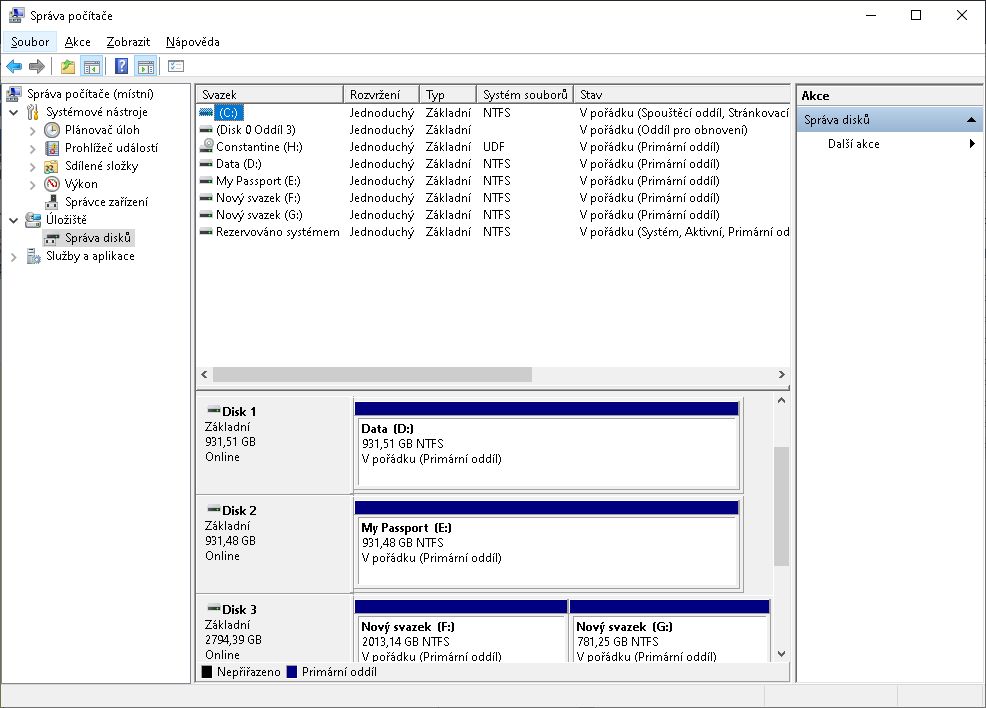Select the (Disk 0 Oddíl 3) volume row
This screenshot has width=986, height=708.
[494, 130]
